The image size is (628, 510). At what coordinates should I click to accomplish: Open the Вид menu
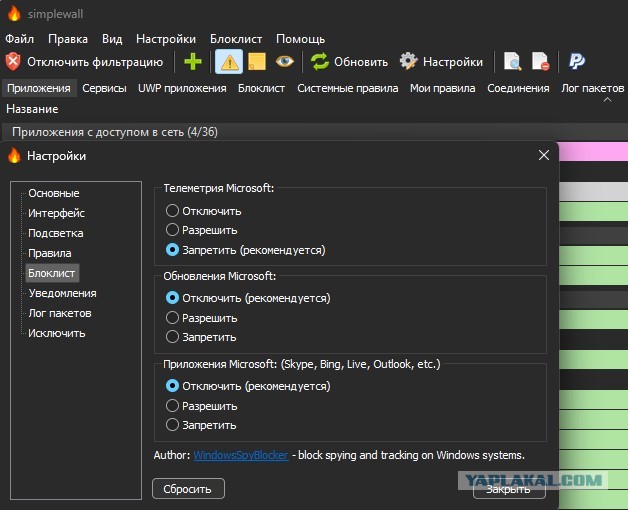pos(112,39)
